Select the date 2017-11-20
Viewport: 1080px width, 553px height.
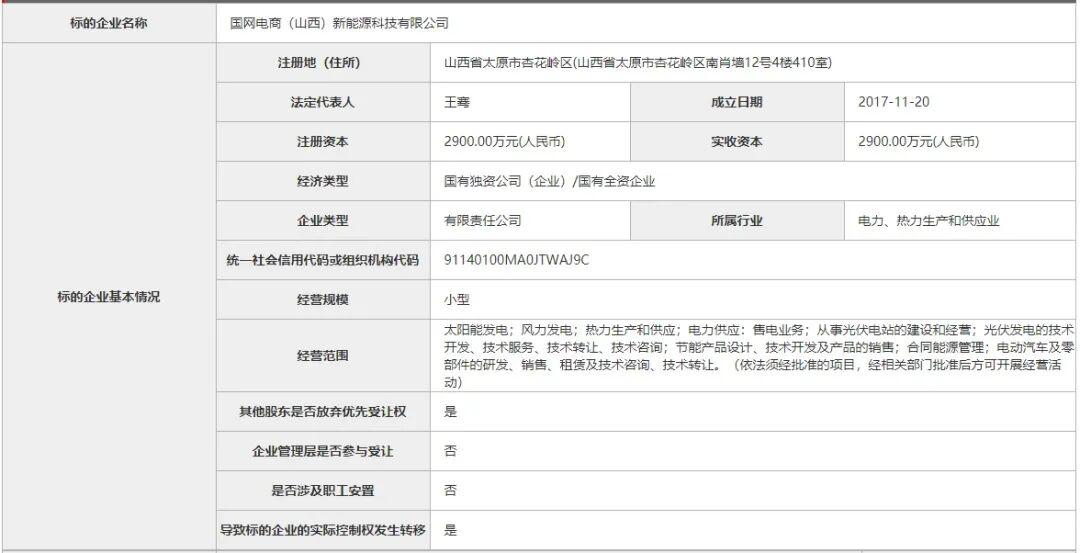click(894, 103)
